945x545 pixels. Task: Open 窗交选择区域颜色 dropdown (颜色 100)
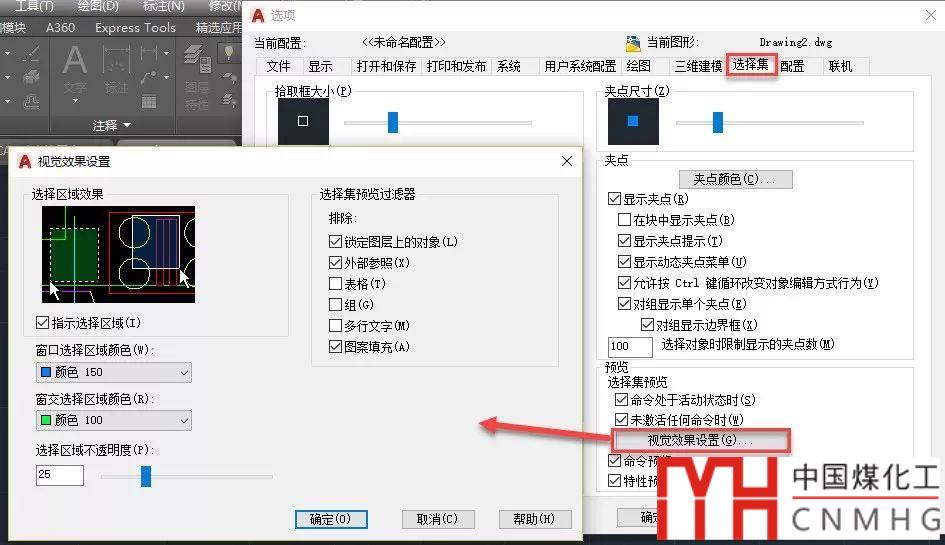114,420
